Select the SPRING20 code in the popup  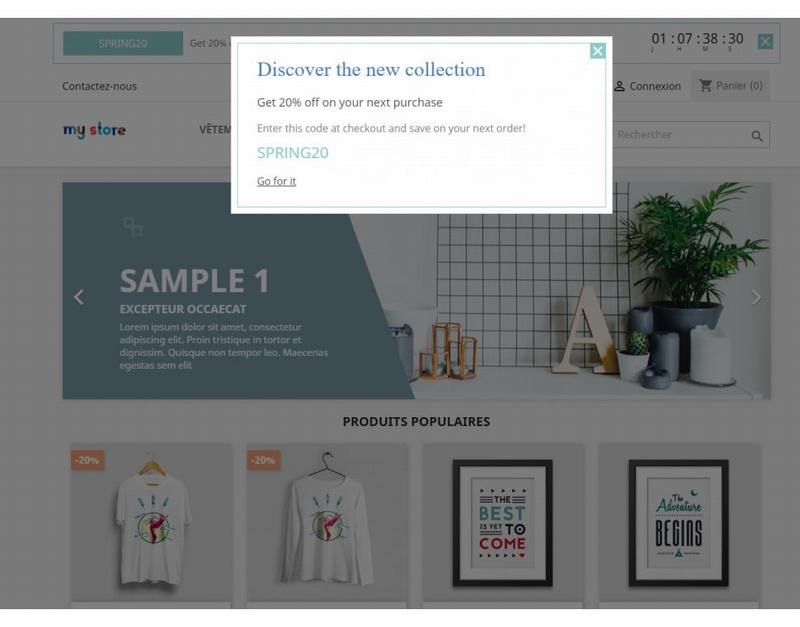pyautogui.click(x=292, y=153)
